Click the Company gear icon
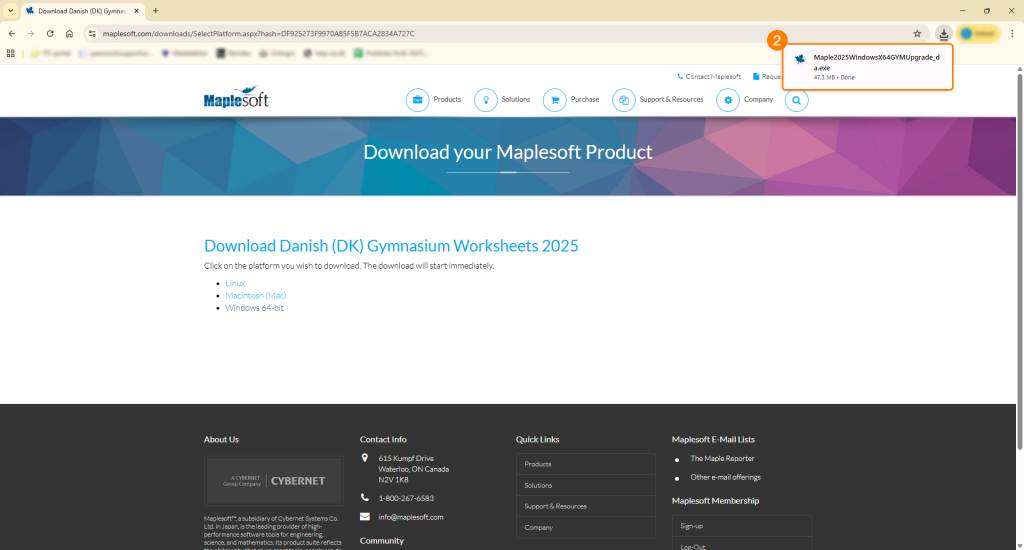The width and height of the screenshot is (1024, 550). [728, 100]
